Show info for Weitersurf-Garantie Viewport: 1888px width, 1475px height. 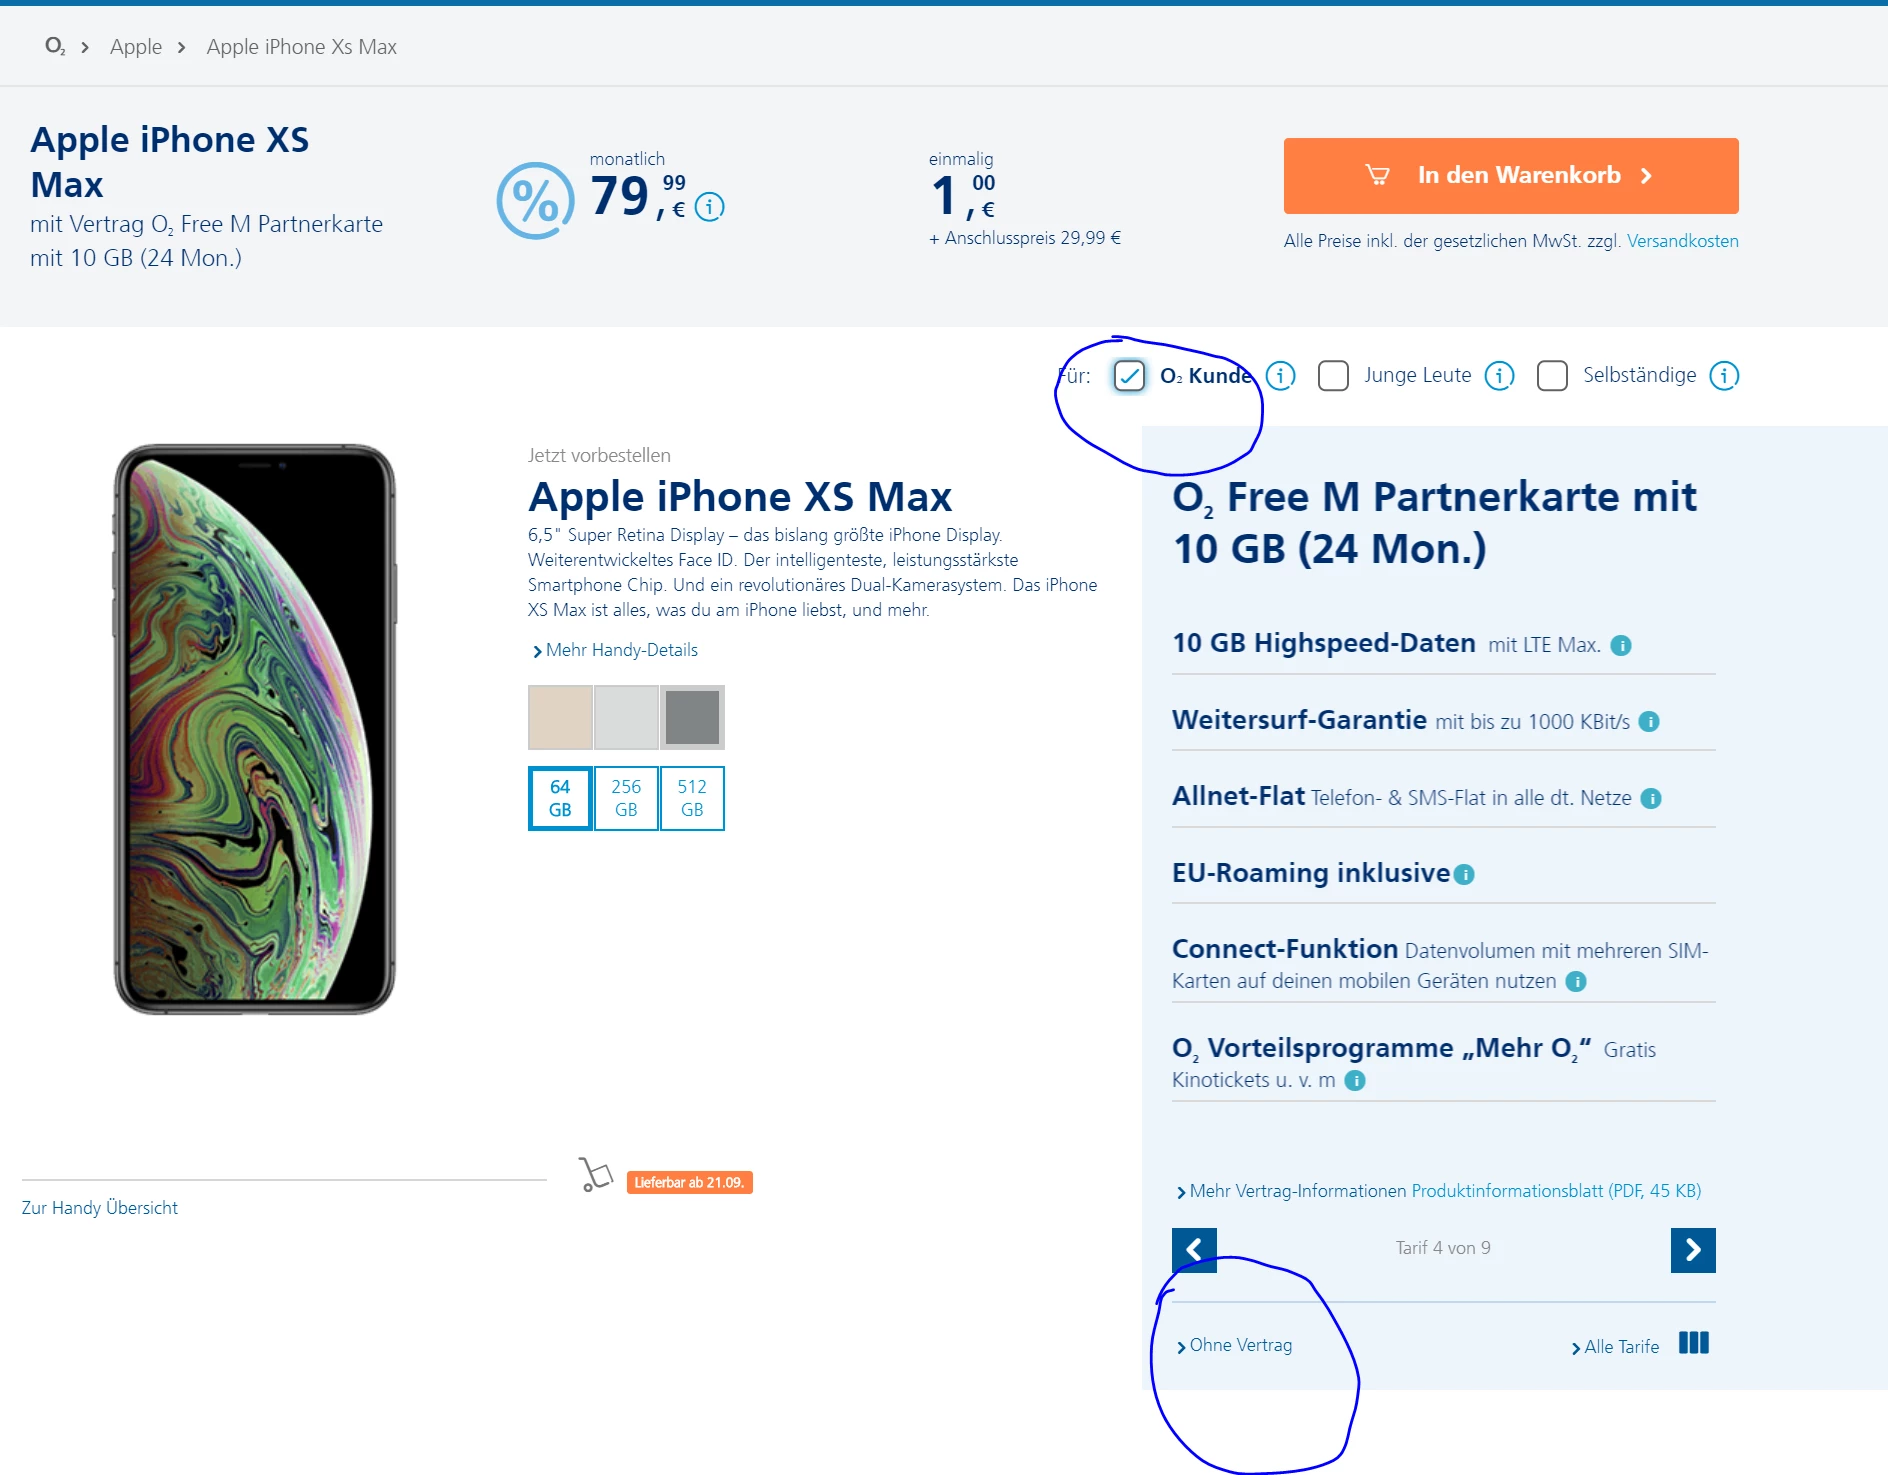click(x=1650, y=722)
